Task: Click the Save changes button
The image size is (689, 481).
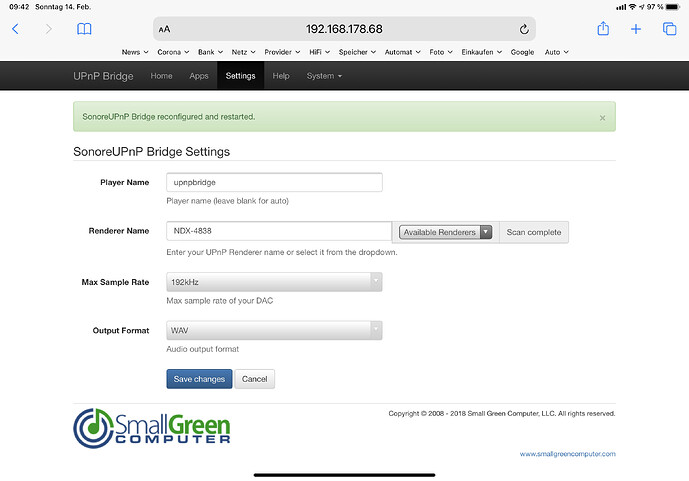Action: pos(199,379)
